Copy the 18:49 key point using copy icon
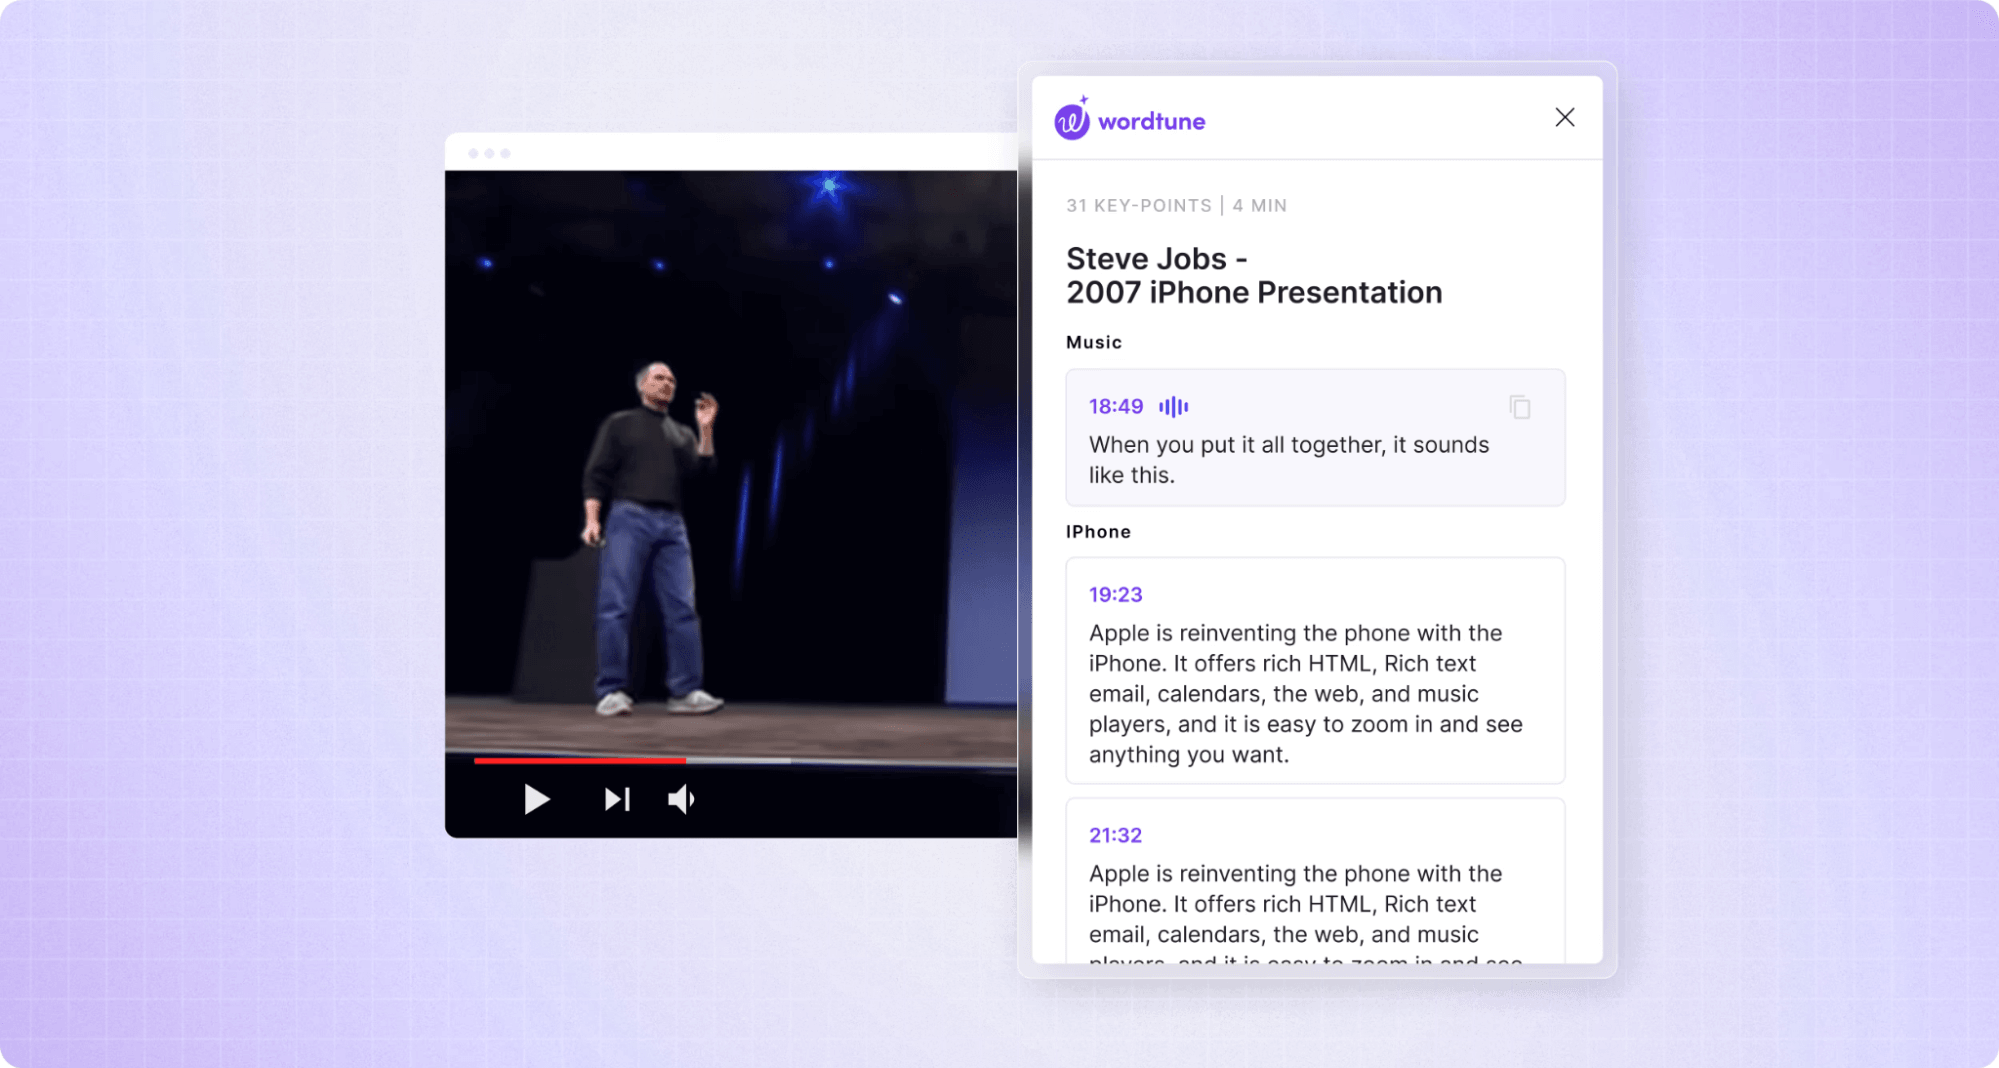Viewport: 1999px width, 1068px height. pos(1519,407)
